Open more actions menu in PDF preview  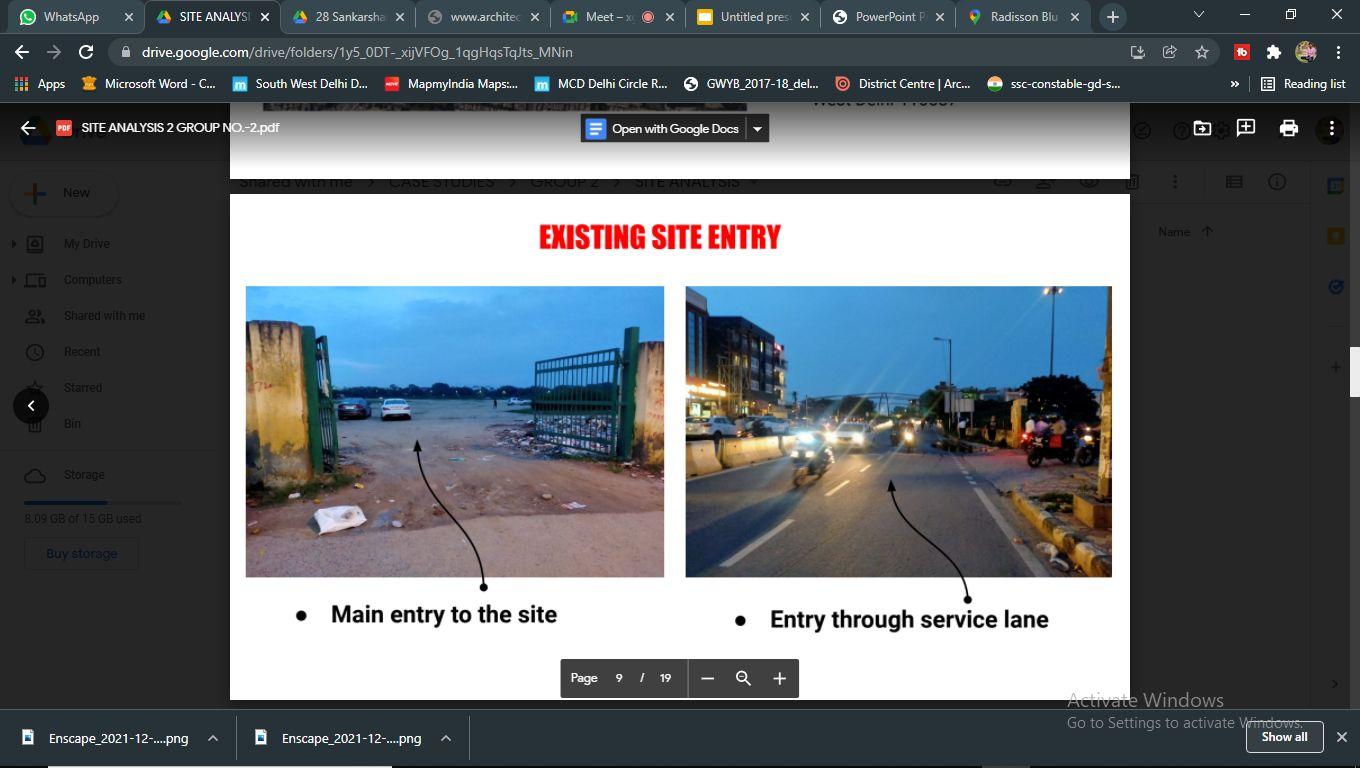[x=1331, y=128]
